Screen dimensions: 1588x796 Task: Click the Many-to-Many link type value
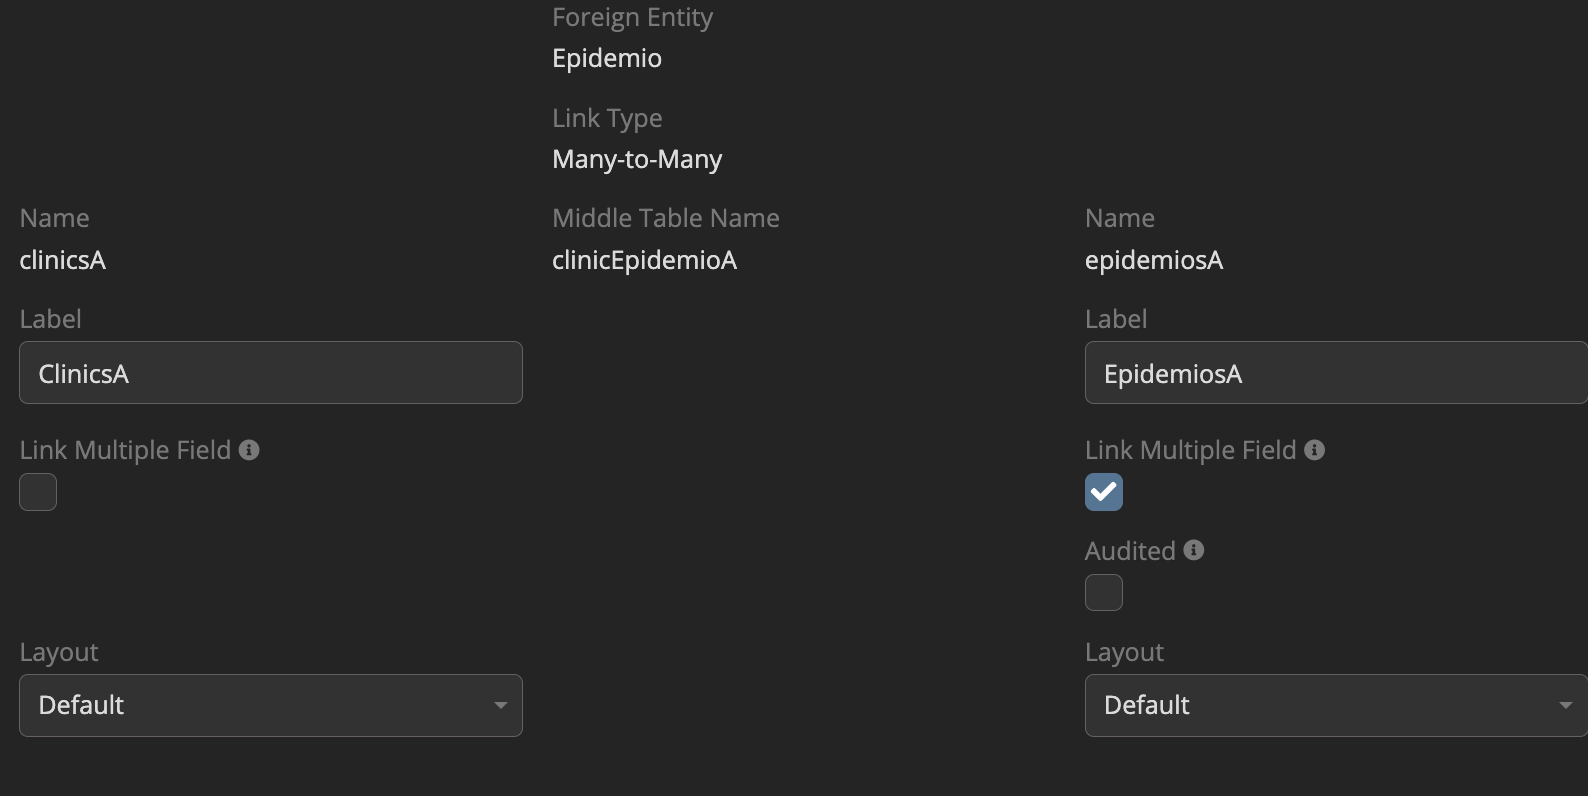tap(637, 159)
